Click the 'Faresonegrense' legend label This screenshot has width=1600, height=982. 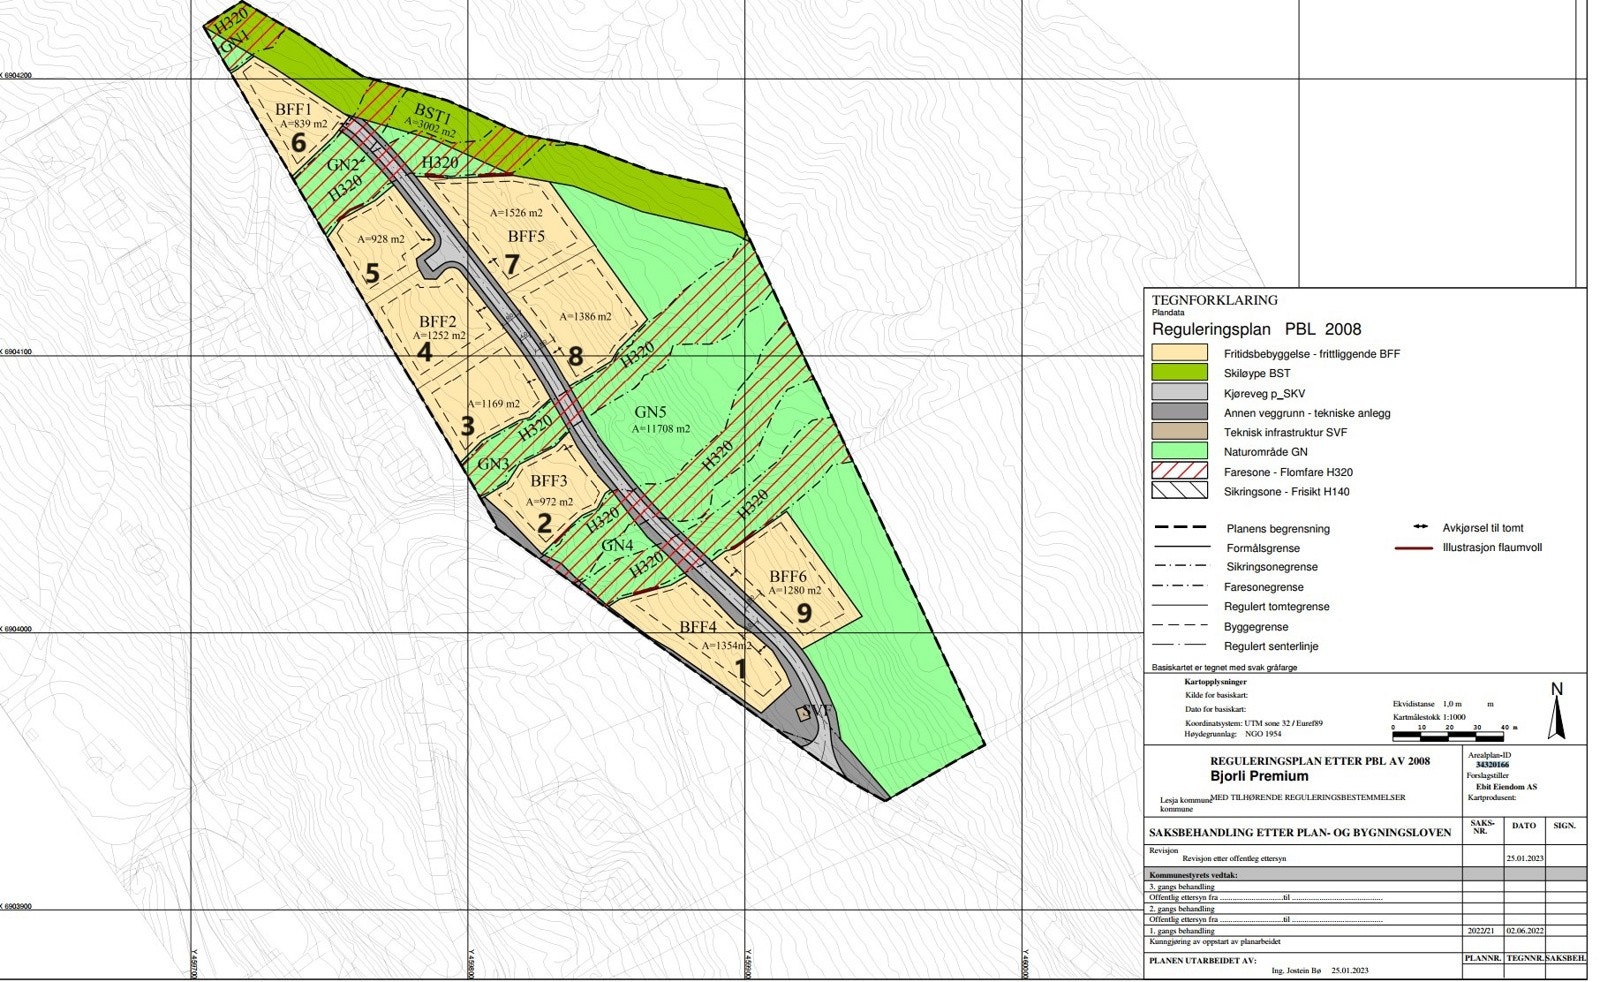[x=1264, y=587]
